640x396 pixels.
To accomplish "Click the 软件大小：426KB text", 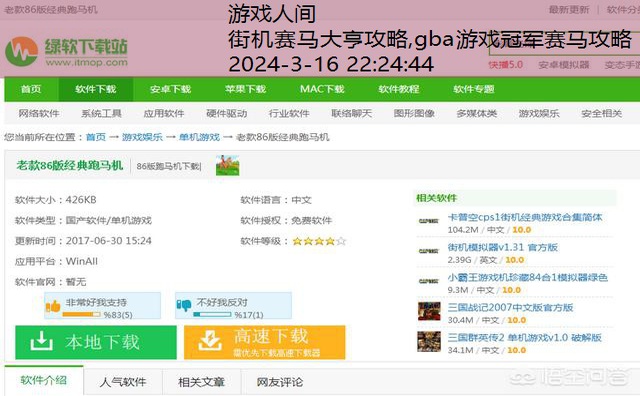I will point(56,200).
